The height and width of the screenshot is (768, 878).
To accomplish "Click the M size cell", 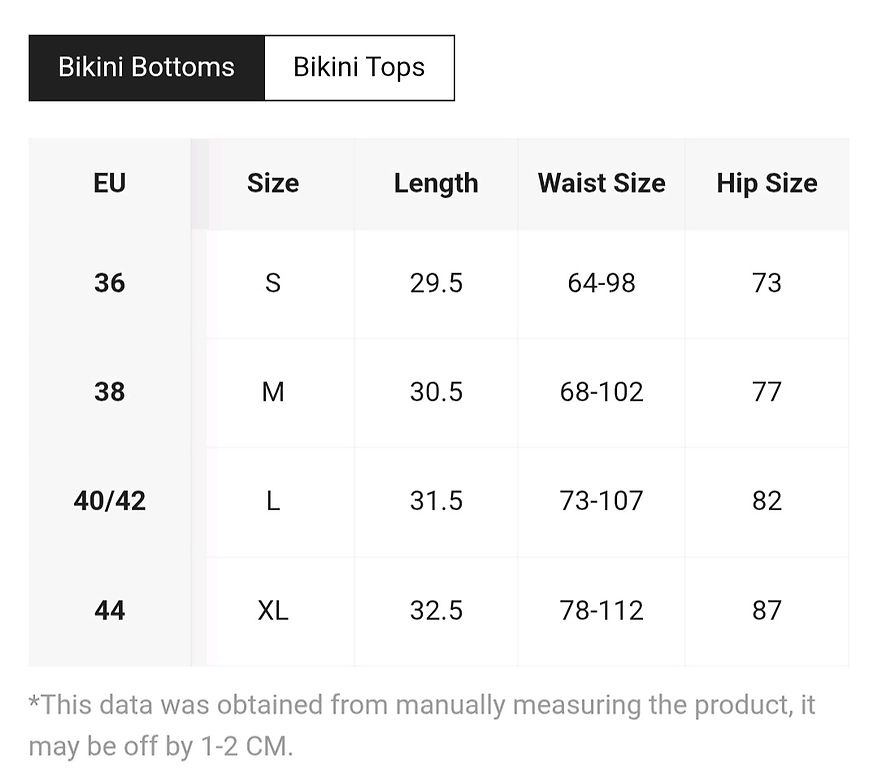I will click(273, 392).
